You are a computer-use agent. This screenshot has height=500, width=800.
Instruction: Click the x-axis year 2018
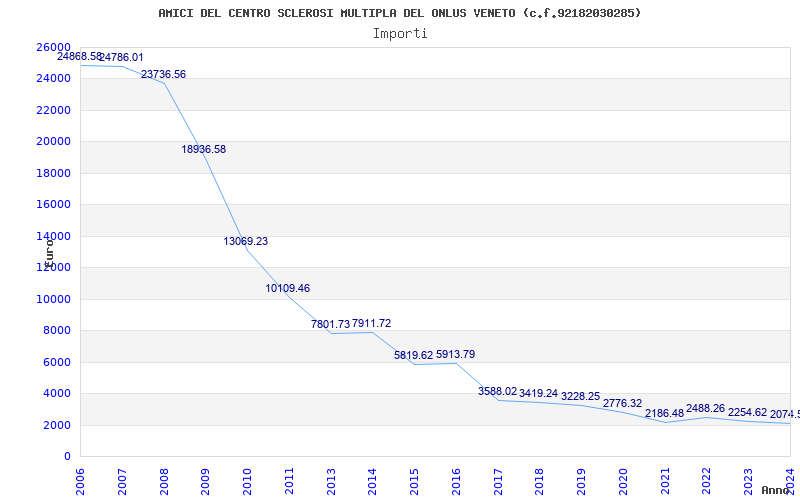coord(540,482)
